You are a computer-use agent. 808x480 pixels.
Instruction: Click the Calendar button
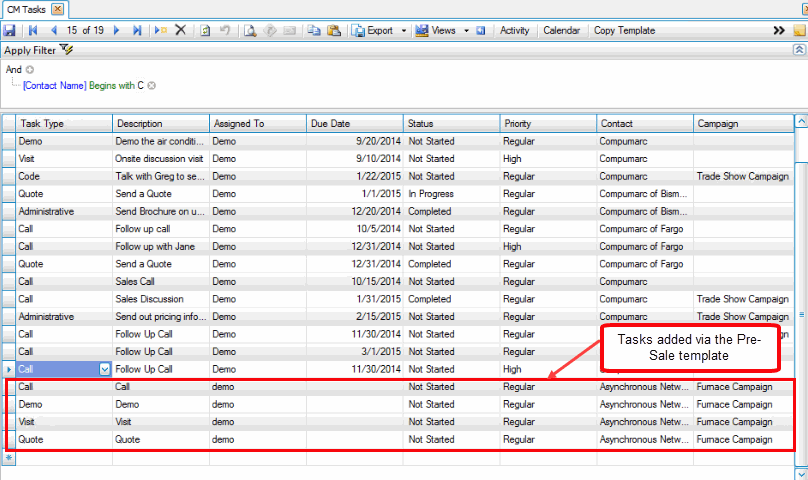tap(561, 30)
